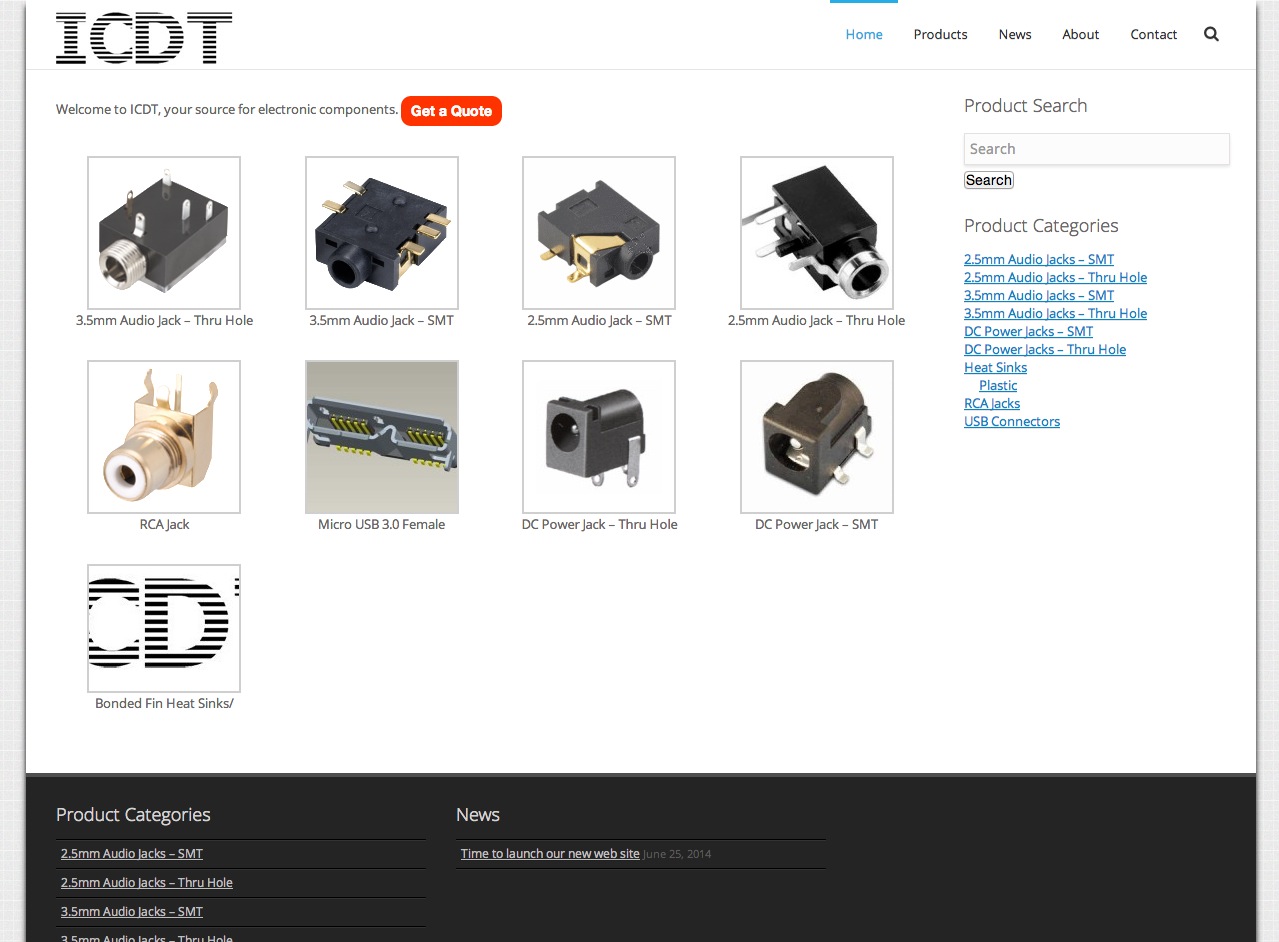Focus the Product Search input field

(1096, 149)
